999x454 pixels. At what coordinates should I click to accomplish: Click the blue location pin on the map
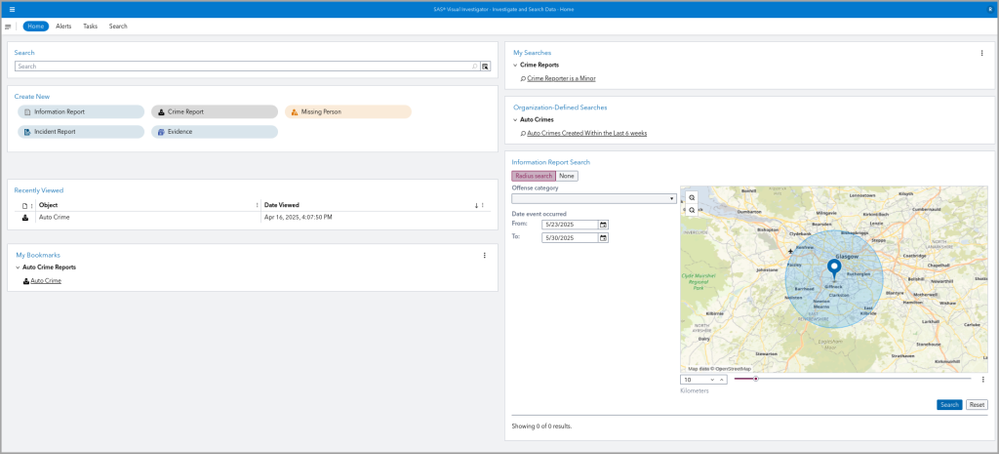pyautogui.click(x=834, y=268)
